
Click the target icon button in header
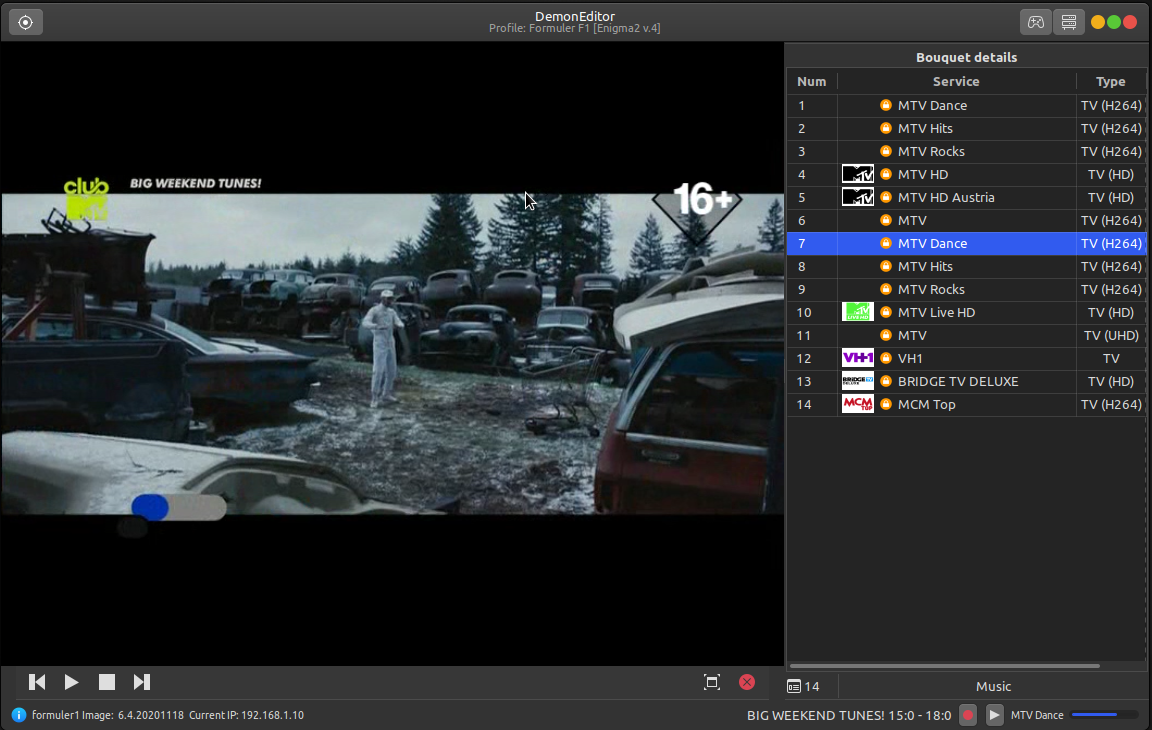pyautogui.click(x=26, y=22)
